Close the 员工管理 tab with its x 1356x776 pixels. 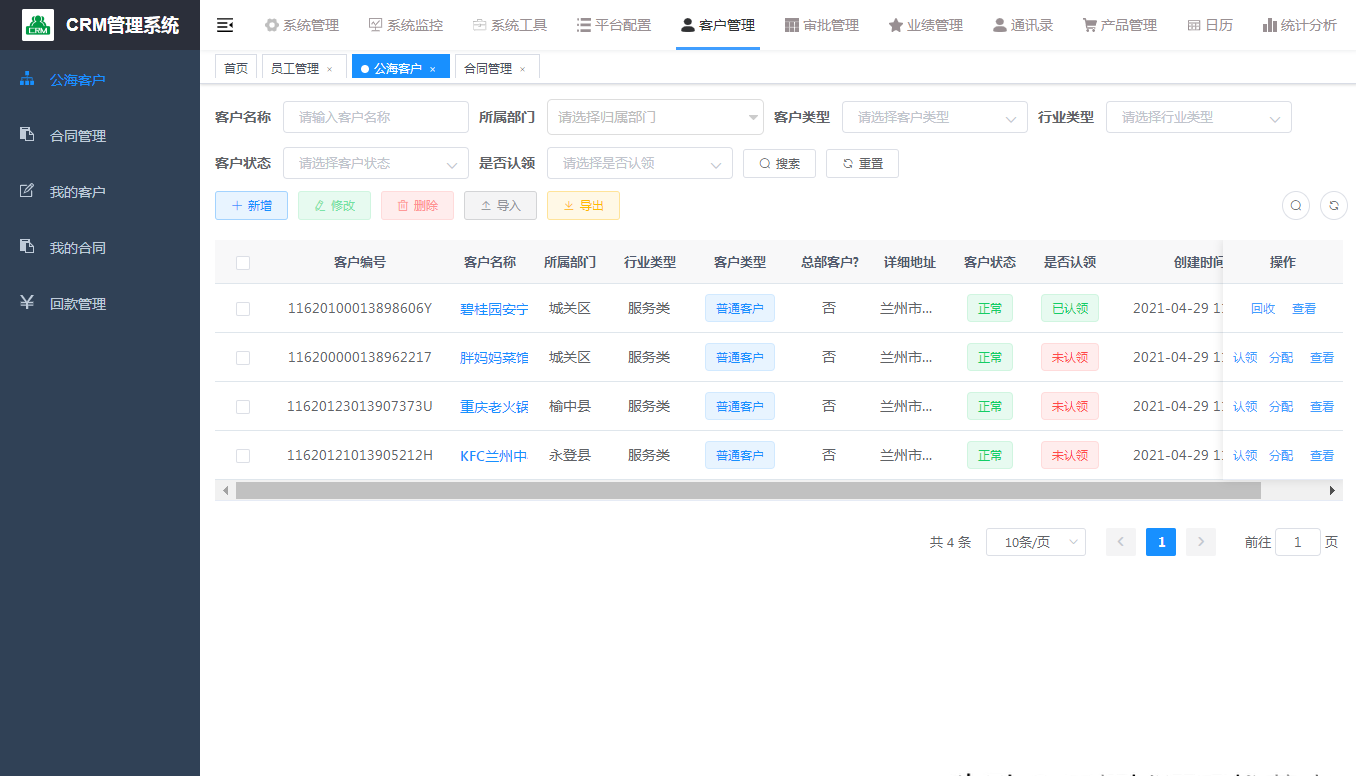(x=330, y=69)
